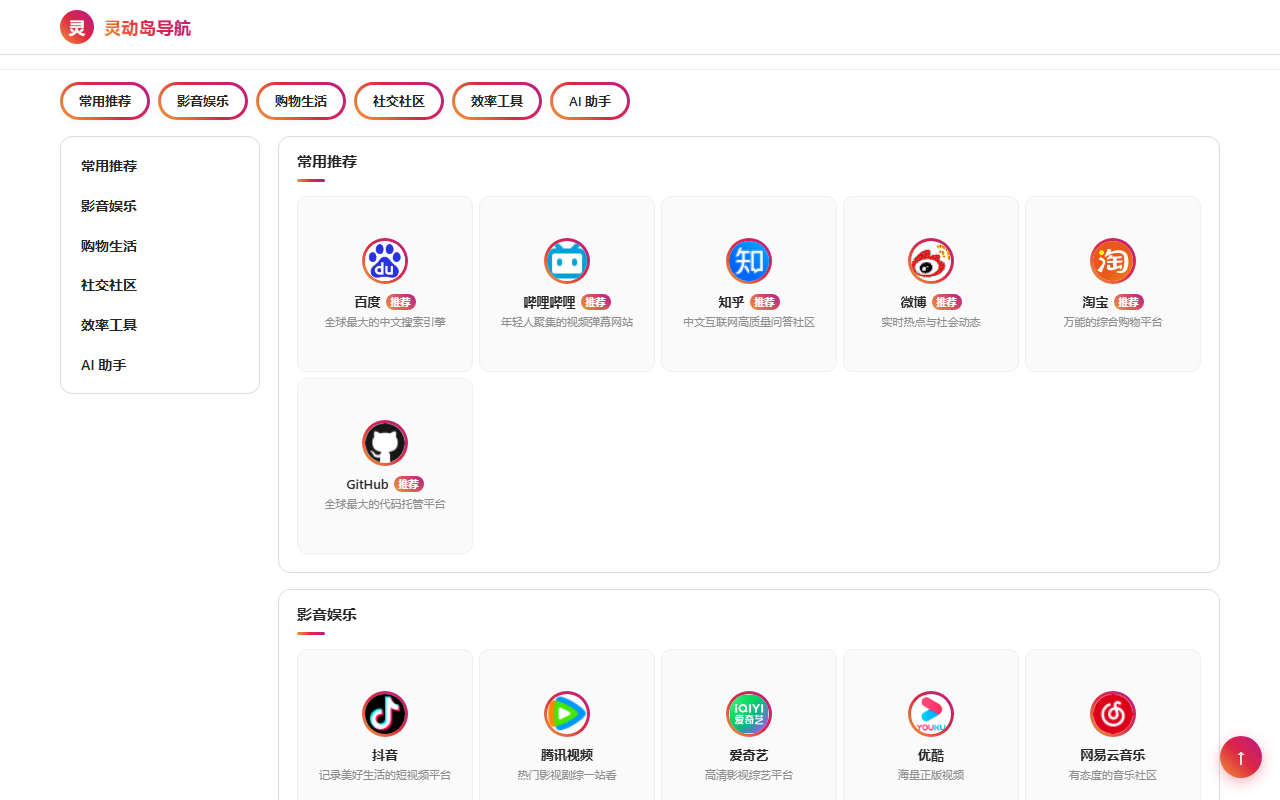This screenshot has height=800, width=1280.
Task: Open the 百度 paw icon
Action: click(x=385, y=261)
